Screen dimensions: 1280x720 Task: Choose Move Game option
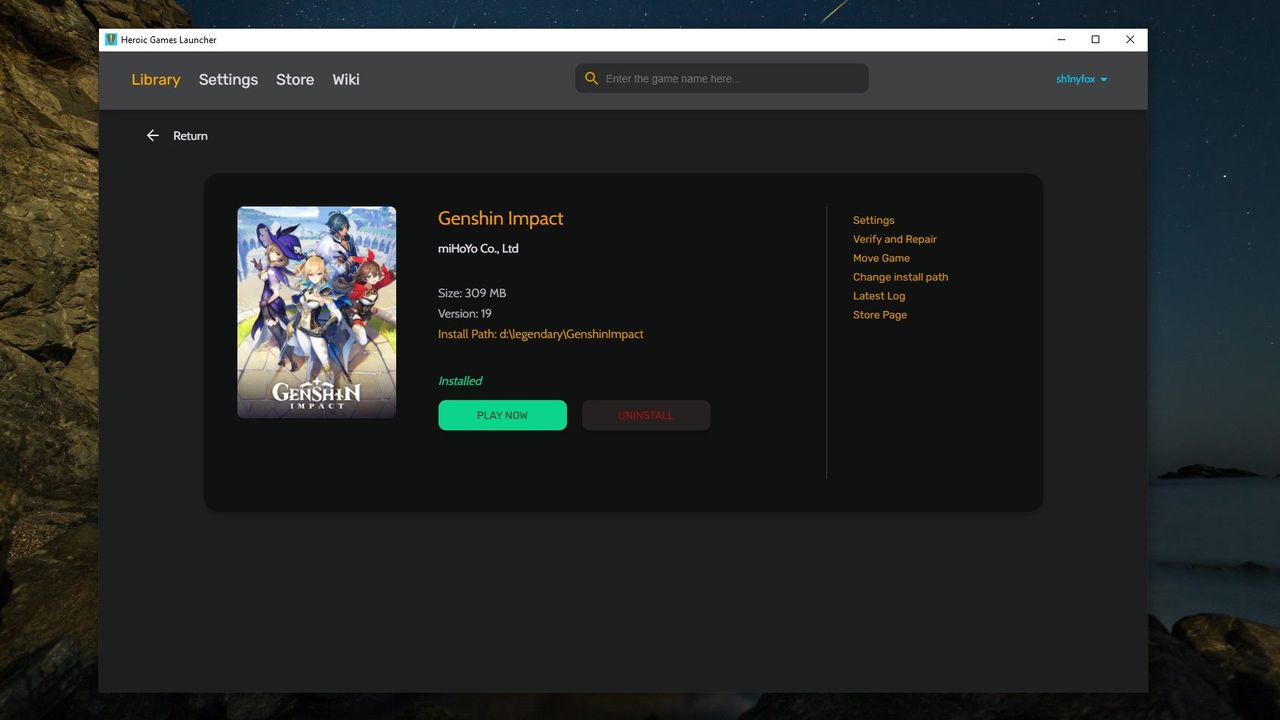(x=881, y=258)
